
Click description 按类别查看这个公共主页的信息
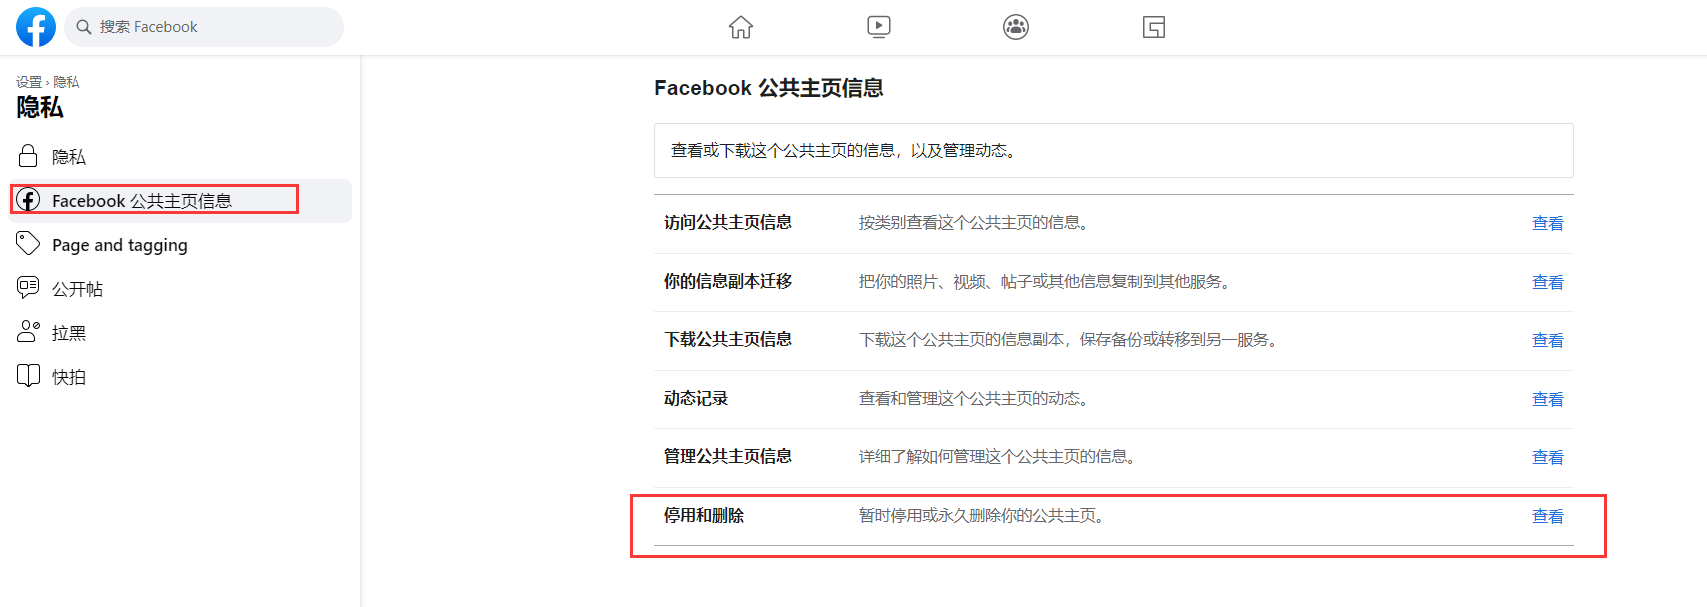[x=973, y=222]
